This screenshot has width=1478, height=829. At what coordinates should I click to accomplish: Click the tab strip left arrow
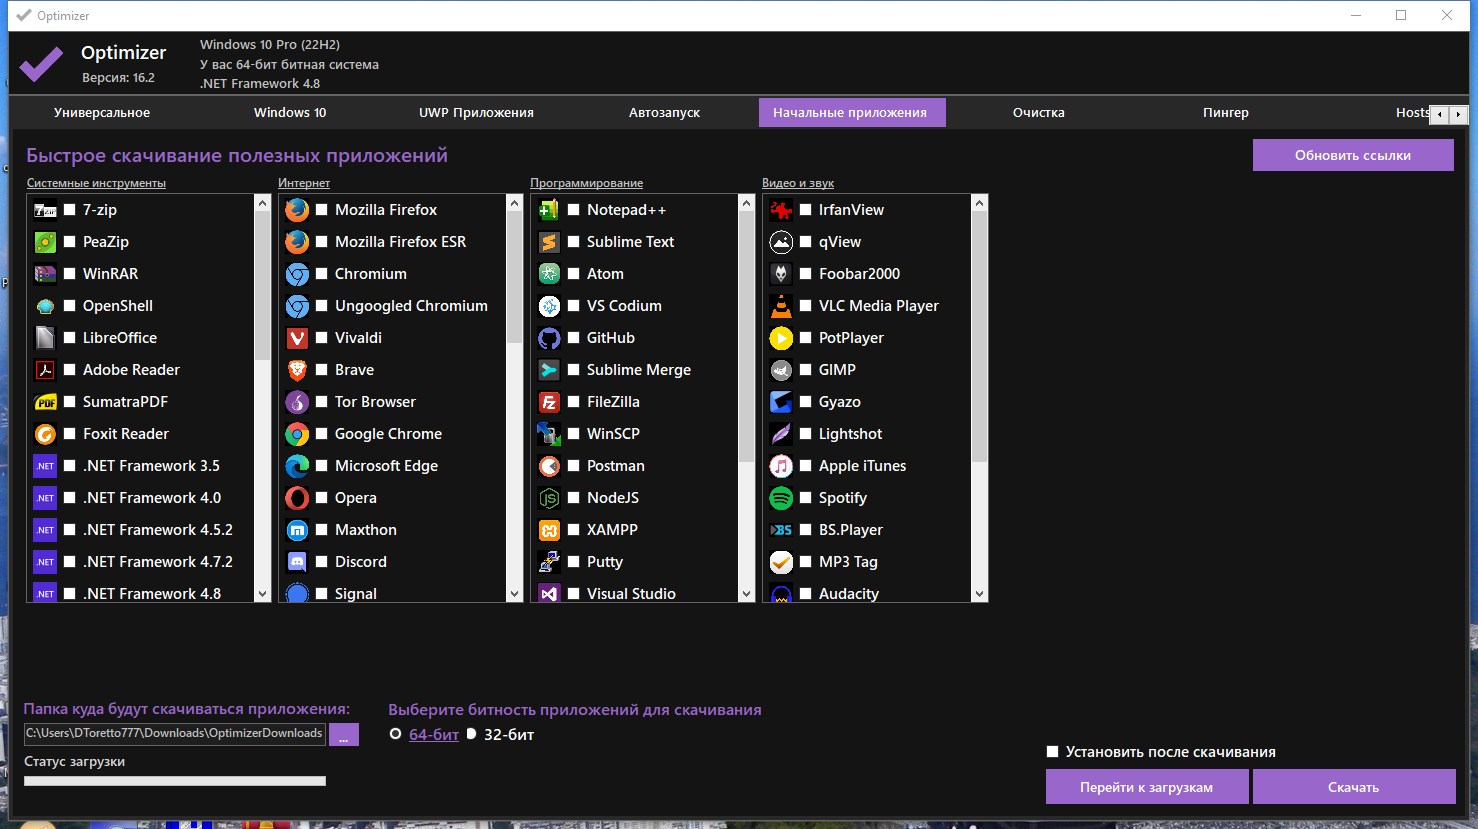(1440, 115)
